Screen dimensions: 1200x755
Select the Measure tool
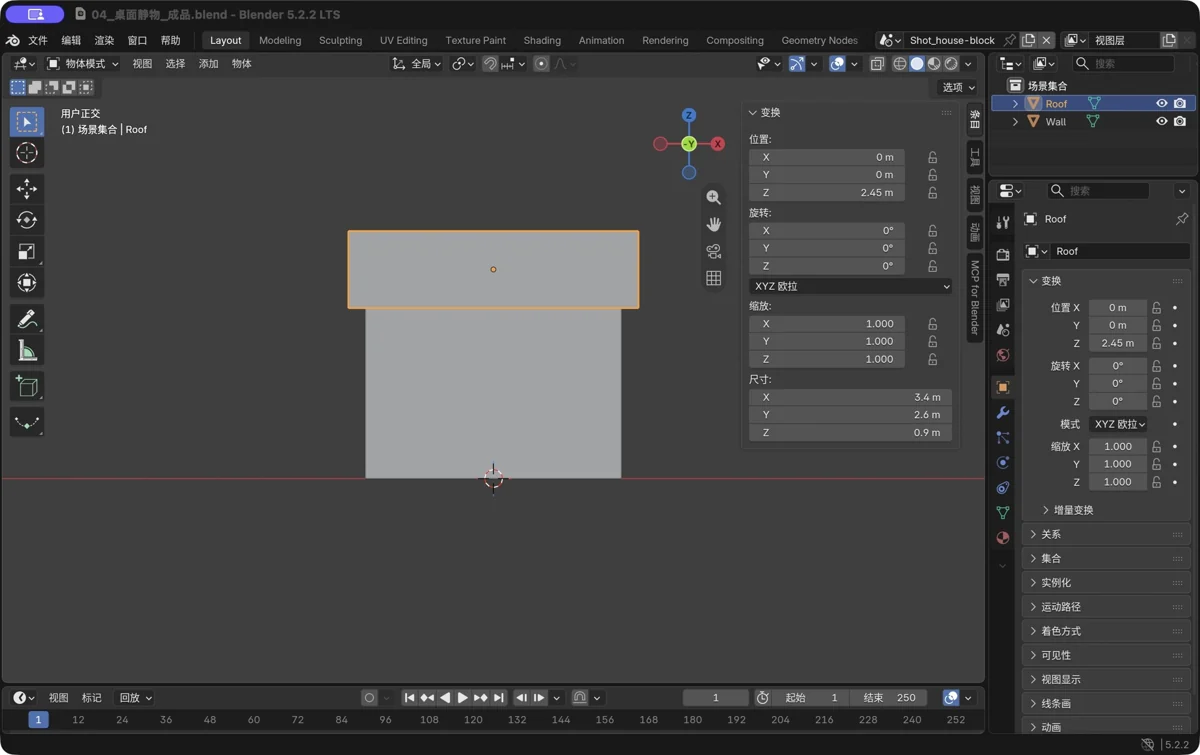(x=27, y=351)
